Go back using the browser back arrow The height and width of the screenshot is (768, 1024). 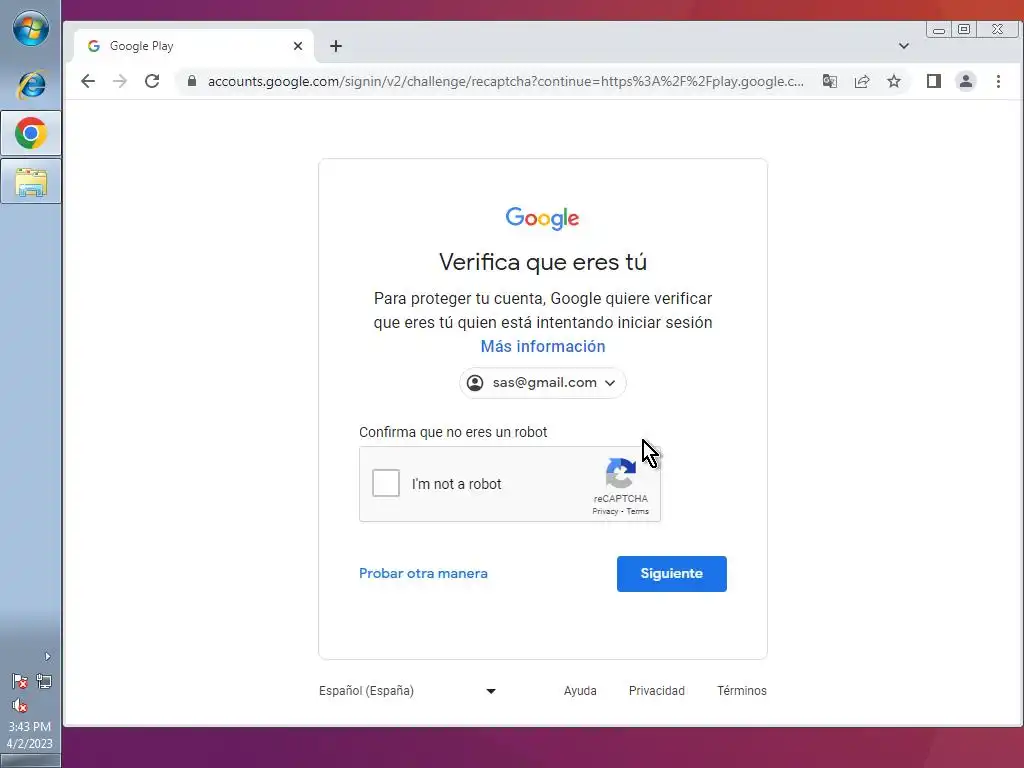(x=88, y=81)
